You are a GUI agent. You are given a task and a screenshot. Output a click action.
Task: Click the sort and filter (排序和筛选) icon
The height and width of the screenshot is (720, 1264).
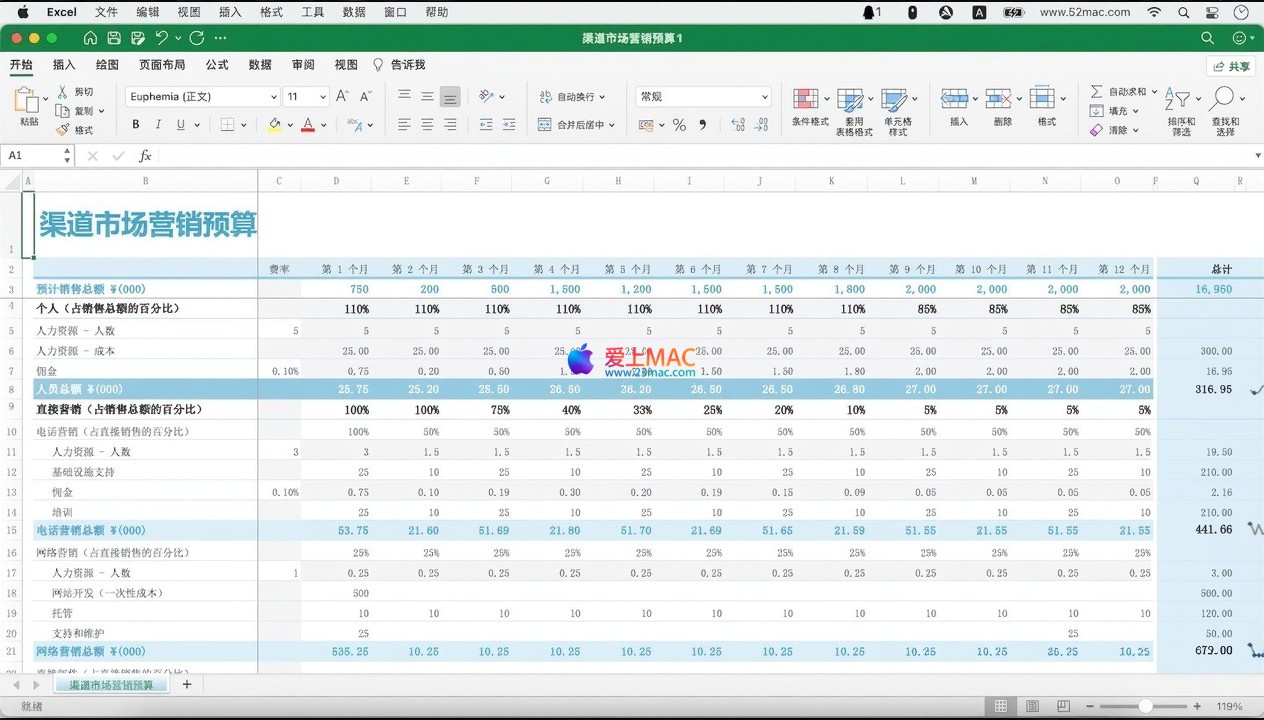click(x=1181, y=100)
